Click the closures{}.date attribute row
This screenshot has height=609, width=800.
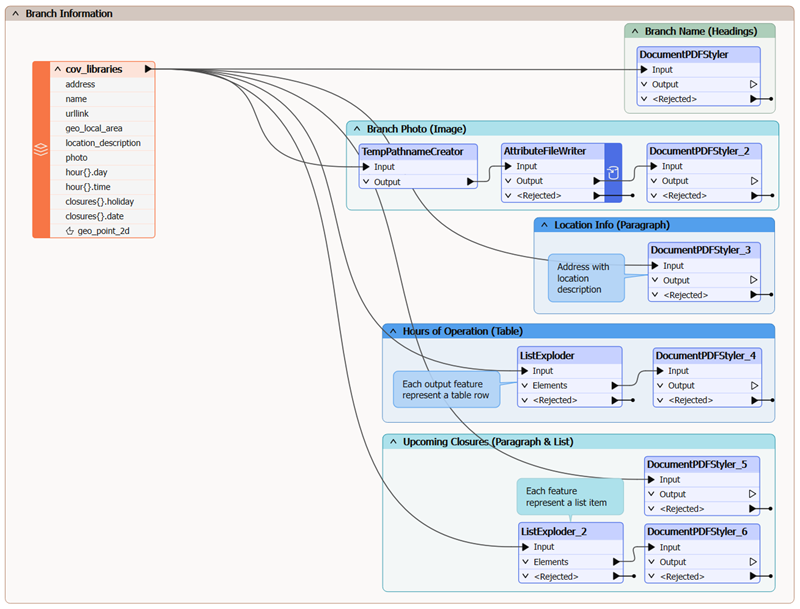[x=102, y=216]
